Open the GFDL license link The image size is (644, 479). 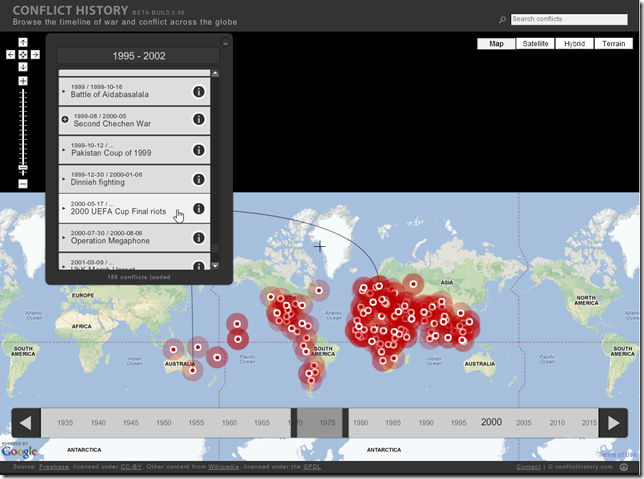tap(312, 467)
